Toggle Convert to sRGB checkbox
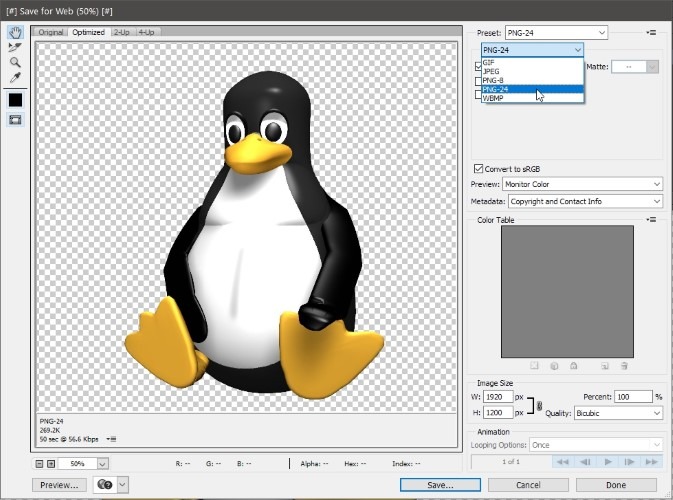Viewport: 673px width, 500px height. click(x=478, y=168)
